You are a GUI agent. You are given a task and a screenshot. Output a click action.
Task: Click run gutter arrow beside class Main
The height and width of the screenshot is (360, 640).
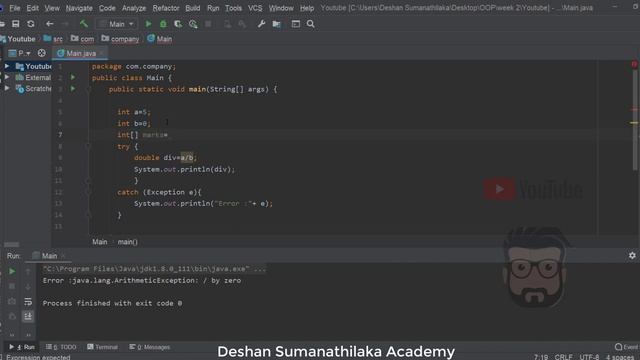(73, 77)
